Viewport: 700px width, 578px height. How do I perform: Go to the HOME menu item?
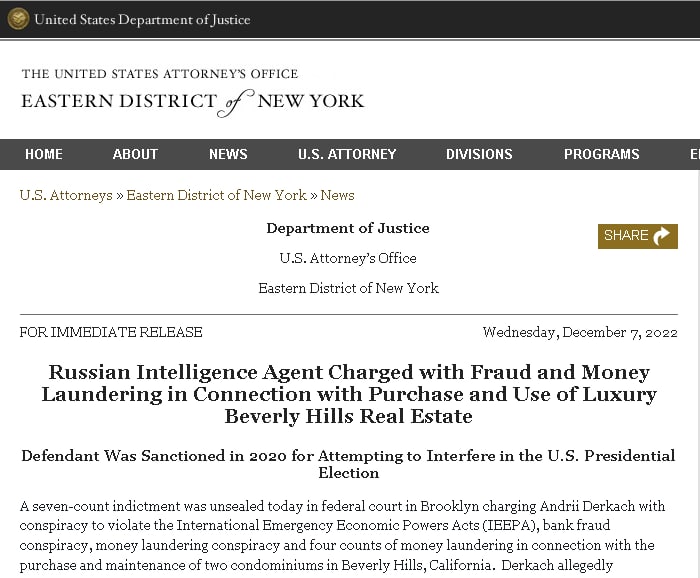point(44,154)
